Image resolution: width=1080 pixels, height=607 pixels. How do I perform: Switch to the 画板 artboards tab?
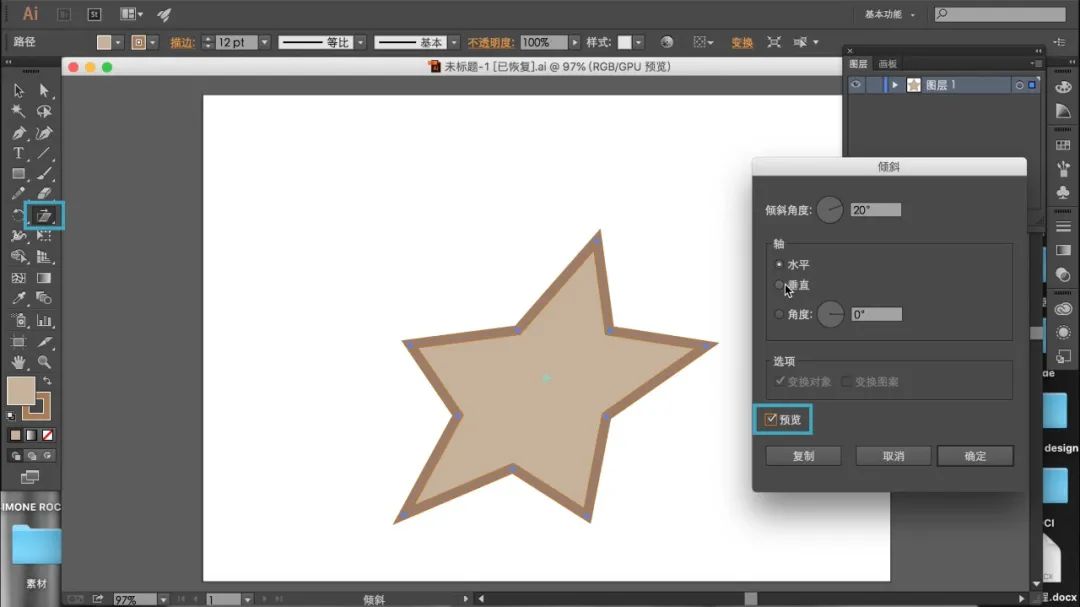(x=888, y=64)
